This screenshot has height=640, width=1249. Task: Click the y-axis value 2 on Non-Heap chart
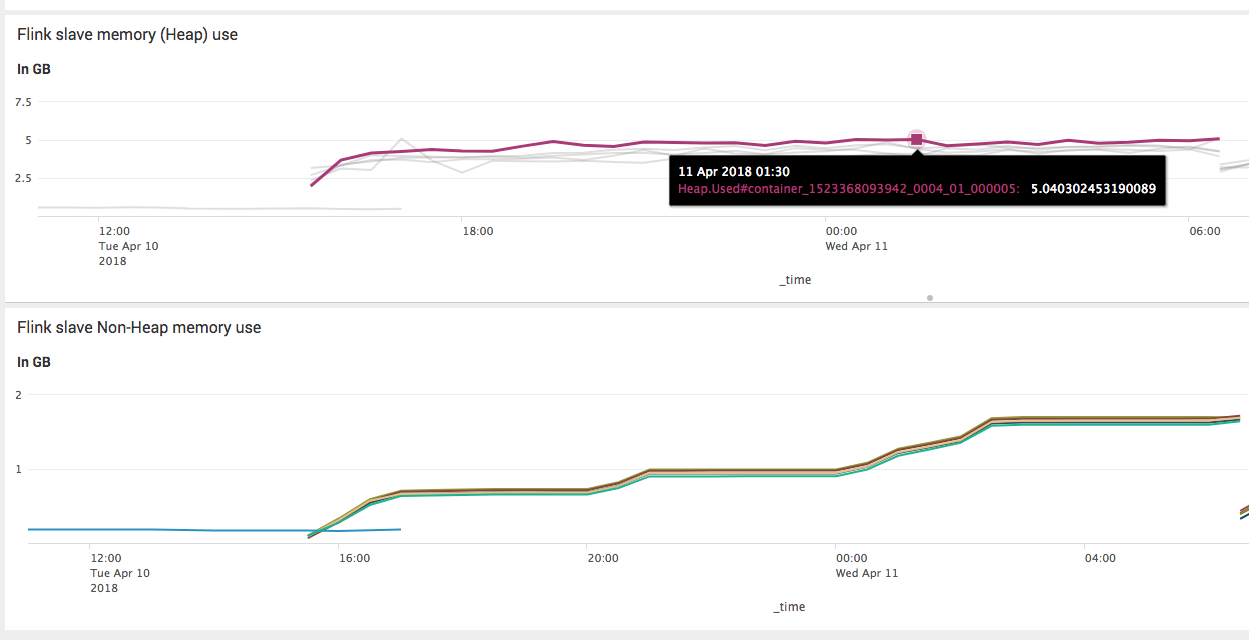click(x=18, y=394)
